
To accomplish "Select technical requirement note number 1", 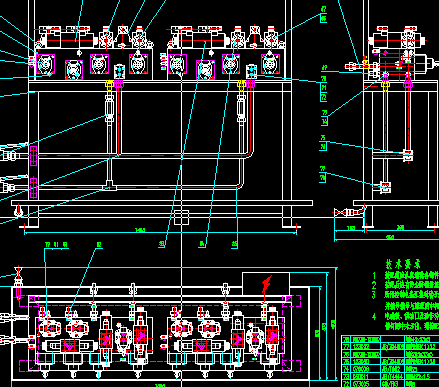I will tap(374, 275).
